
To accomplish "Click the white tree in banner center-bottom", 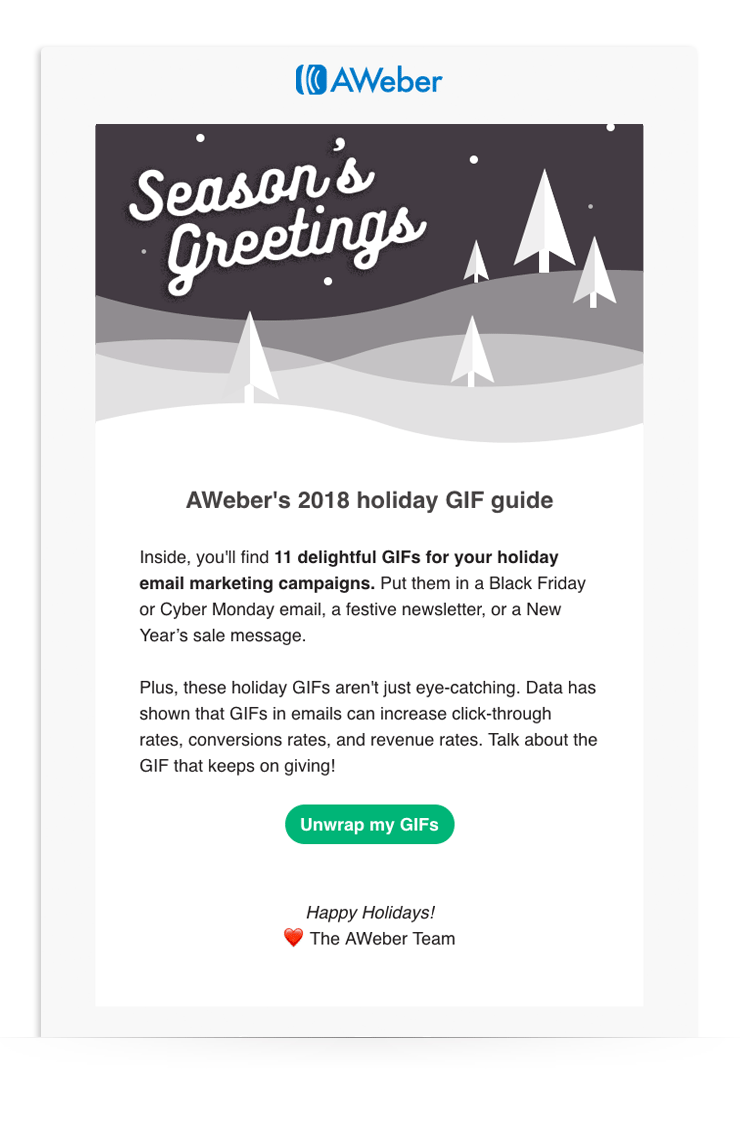I will tap(472, 351).
